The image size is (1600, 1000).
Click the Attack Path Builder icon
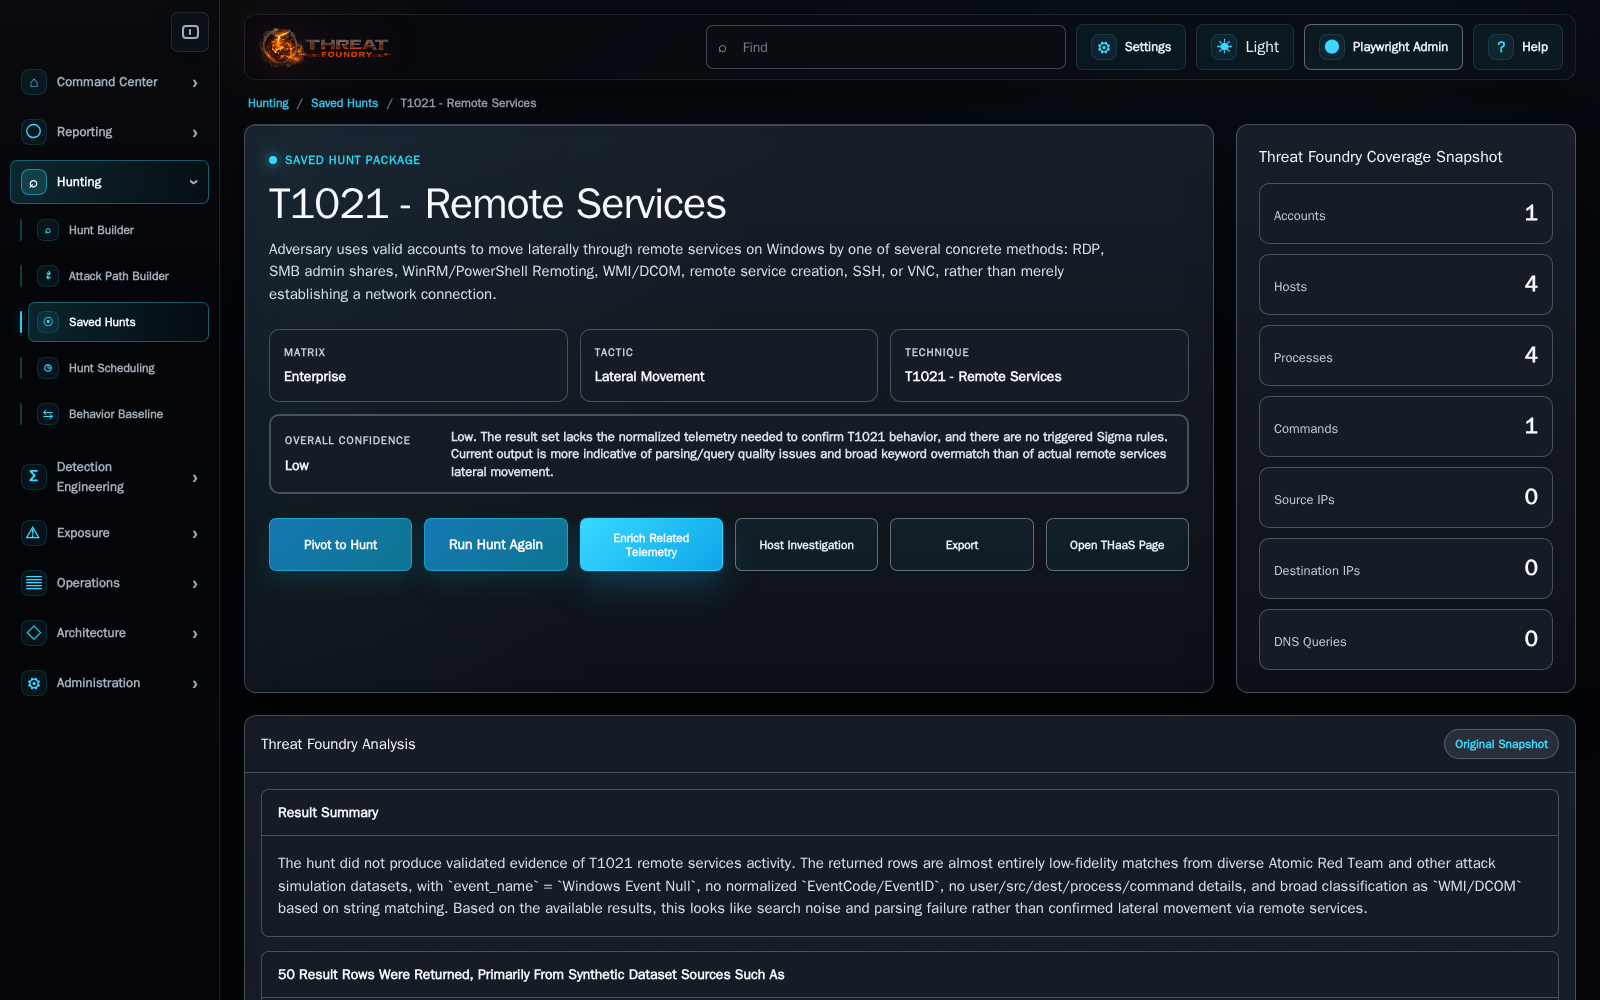48,276
